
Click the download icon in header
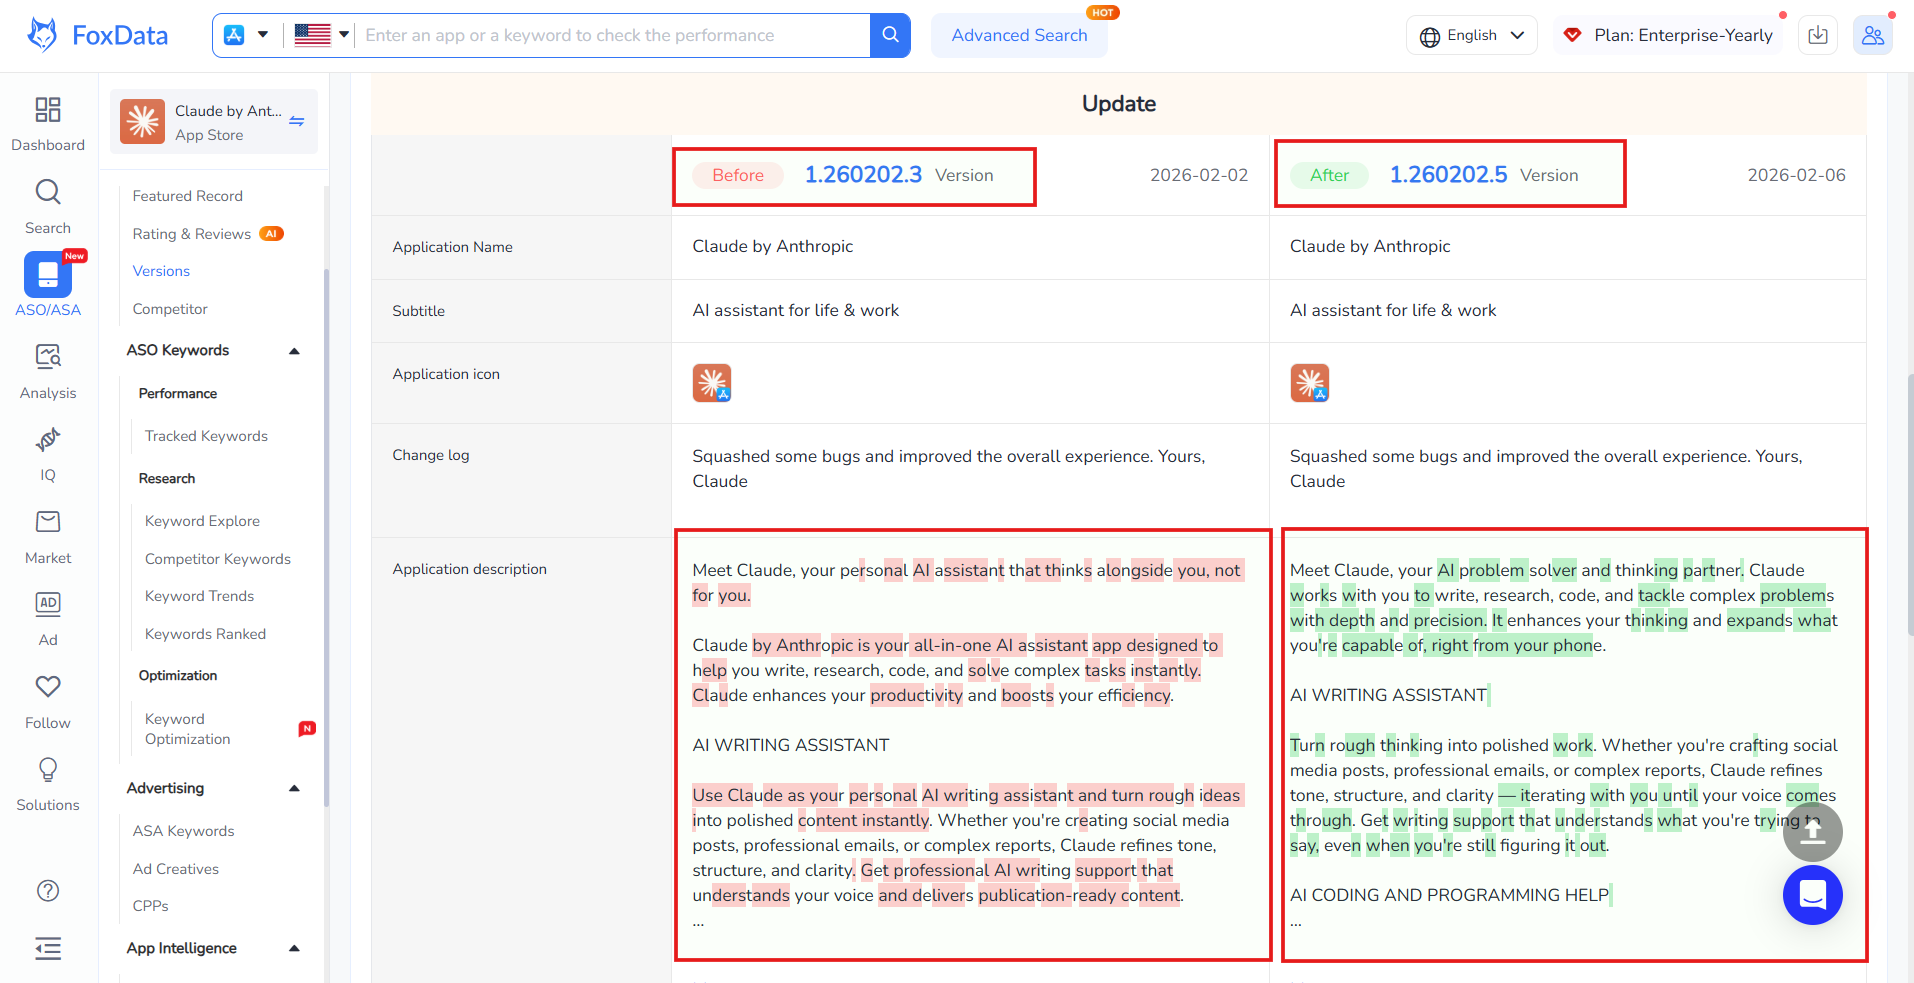(1817, 35)
